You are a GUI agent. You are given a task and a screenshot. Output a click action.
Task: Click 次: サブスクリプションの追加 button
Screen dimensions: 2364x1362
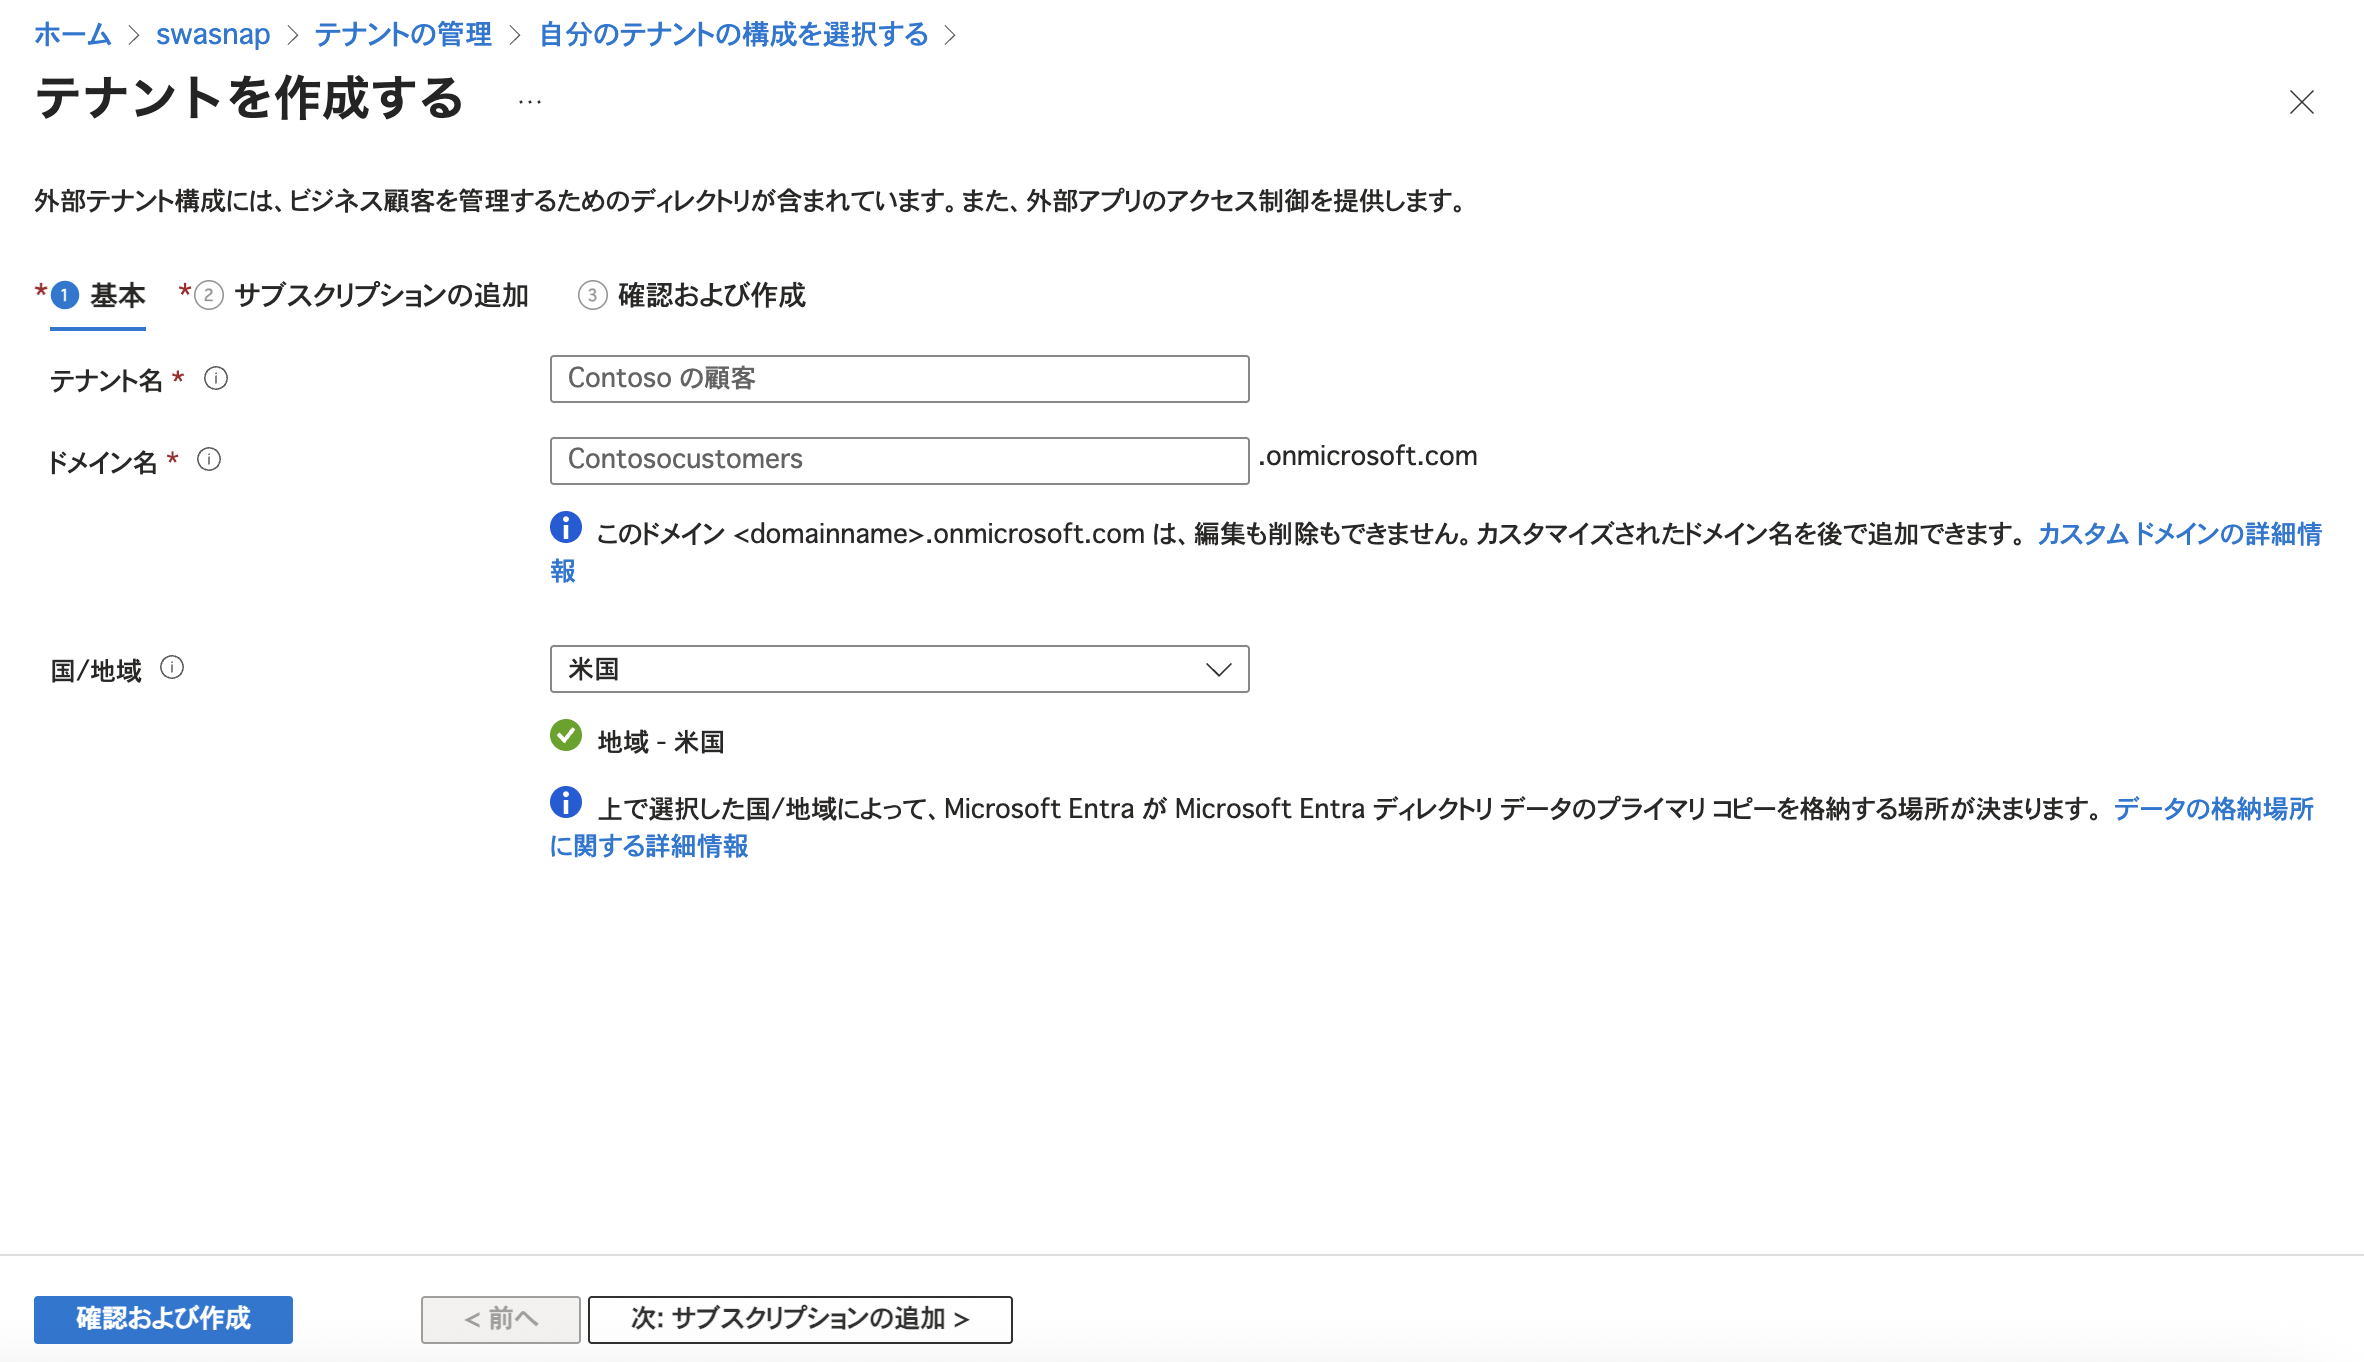point(800,1319)
